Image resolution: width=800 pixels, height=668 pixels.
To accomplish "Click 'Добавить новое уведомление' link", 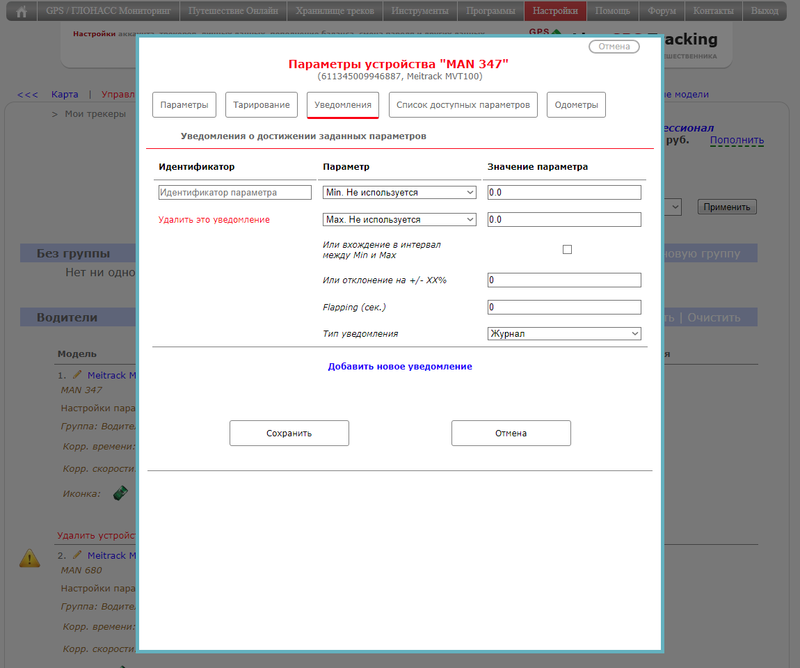I will click(x=400, y=367).
